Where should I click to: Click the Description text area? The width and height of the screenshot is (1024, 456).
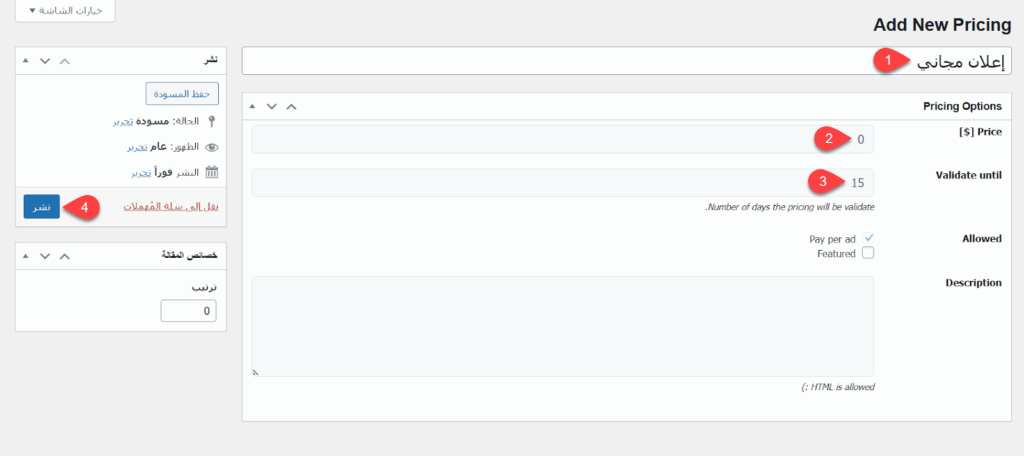pyautogui.click(x=562, y=327)
